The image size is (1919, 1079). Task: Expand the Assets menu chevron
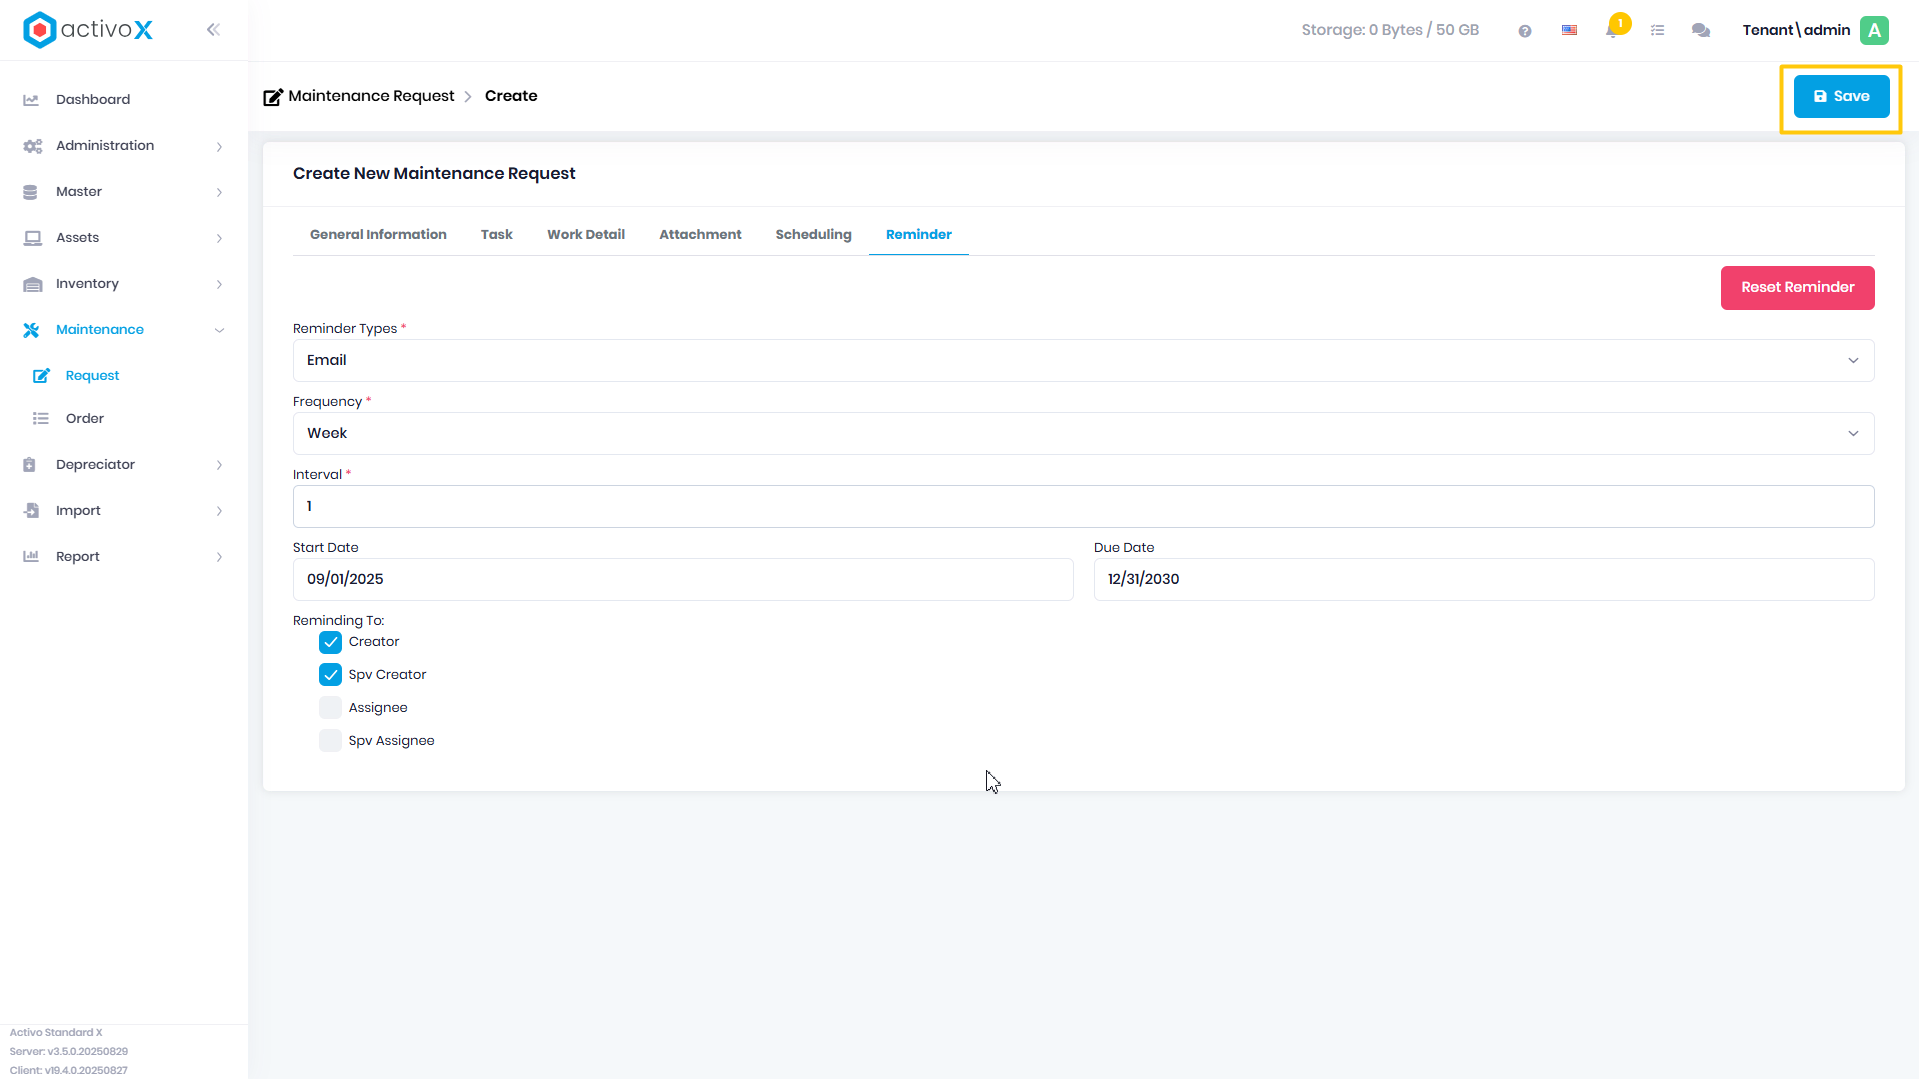pyautogui.click(x=219, y=239)
